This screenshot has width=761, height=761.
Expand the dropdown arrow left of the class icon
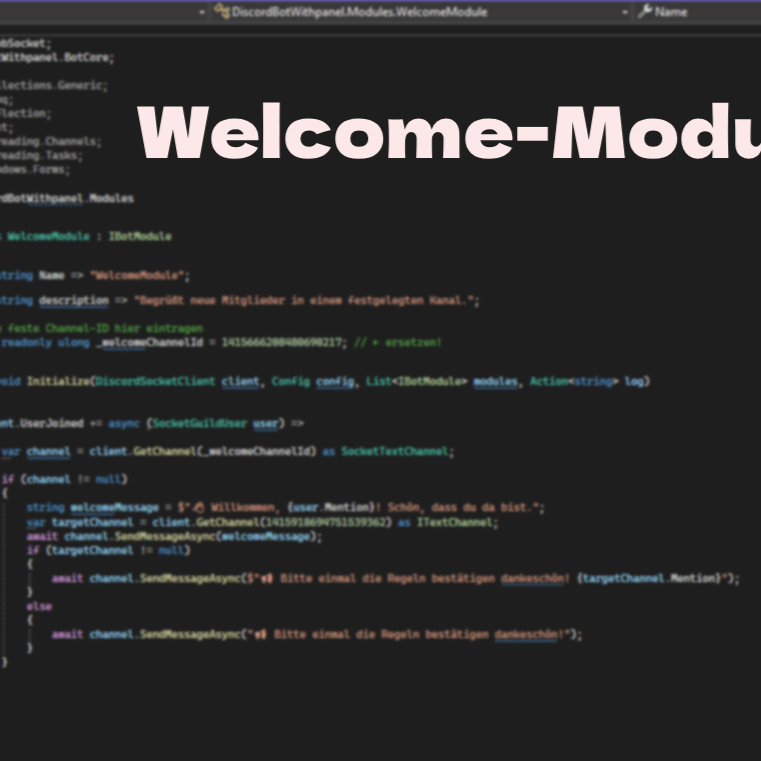[202, 12]
